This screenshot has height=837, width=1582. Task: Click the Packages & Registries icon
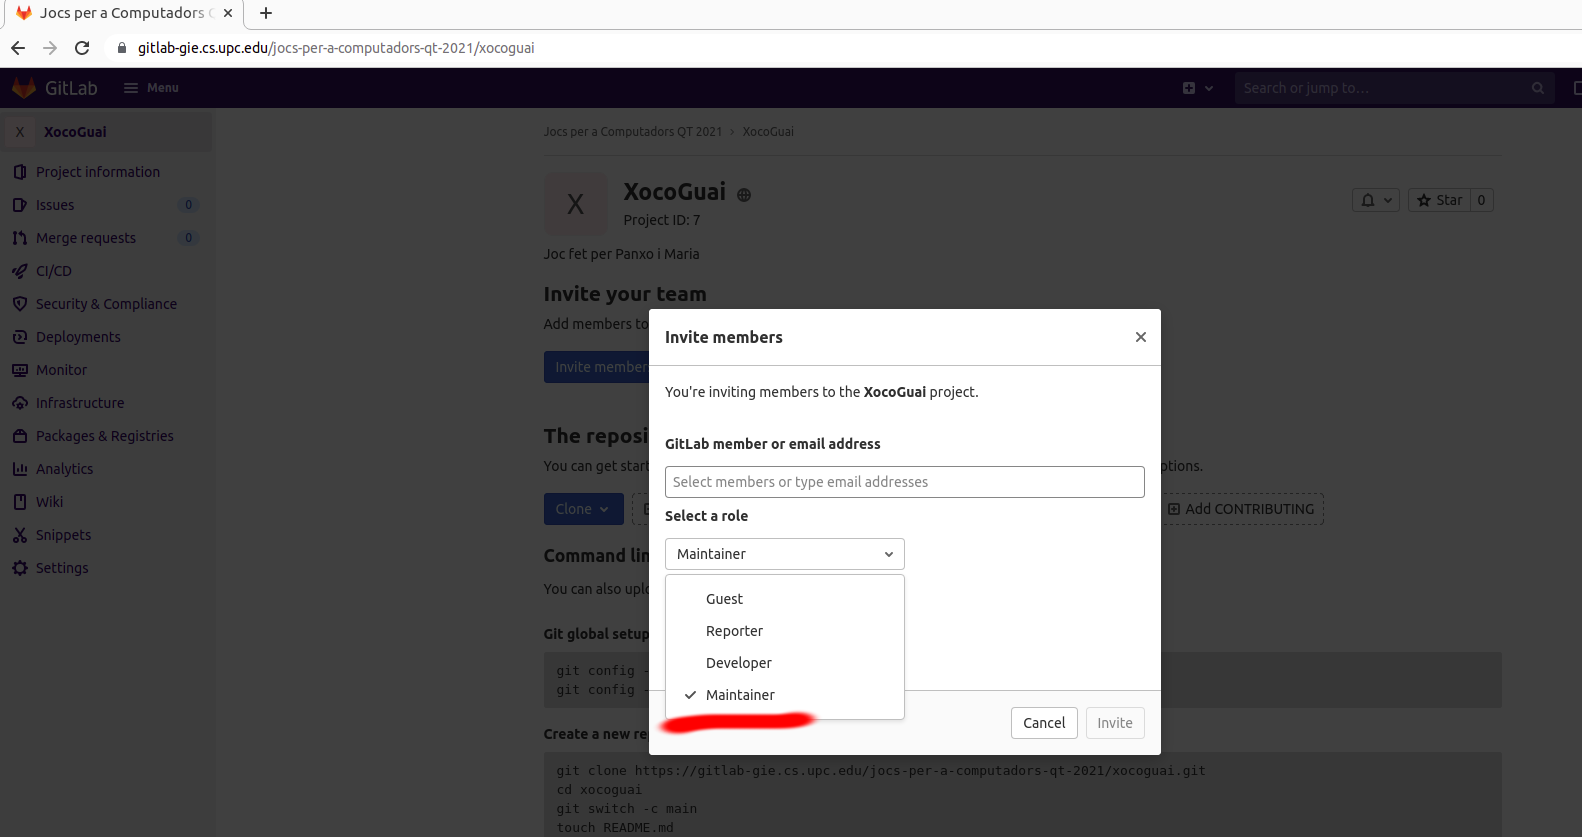click(x=19, y=436)
